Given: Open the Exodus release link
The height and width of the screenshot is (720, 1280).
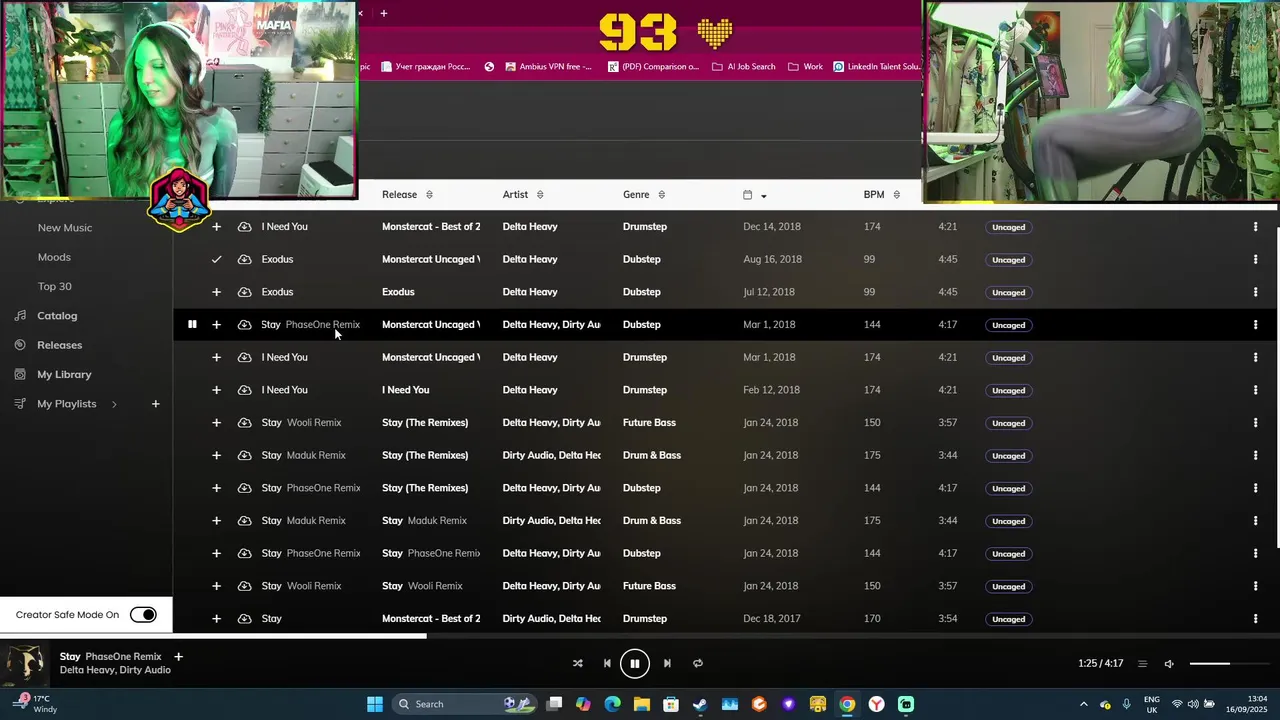Looking at the screenshot, I should pyautogui.click(x=398, y=292).
